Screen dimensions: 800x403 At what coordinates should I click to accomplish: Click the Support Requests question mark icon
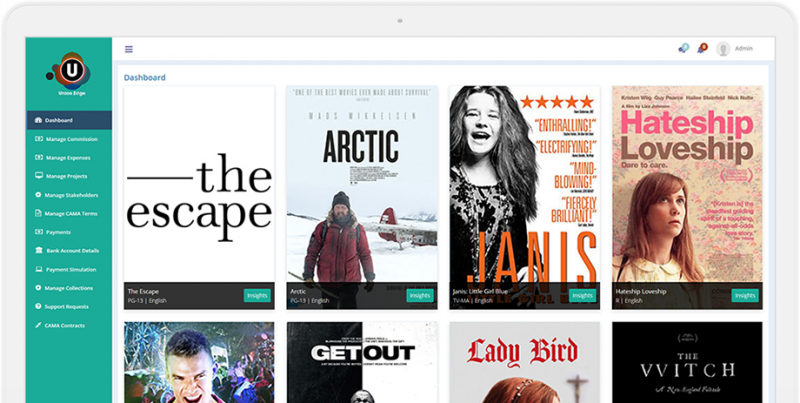coord(39,306)
